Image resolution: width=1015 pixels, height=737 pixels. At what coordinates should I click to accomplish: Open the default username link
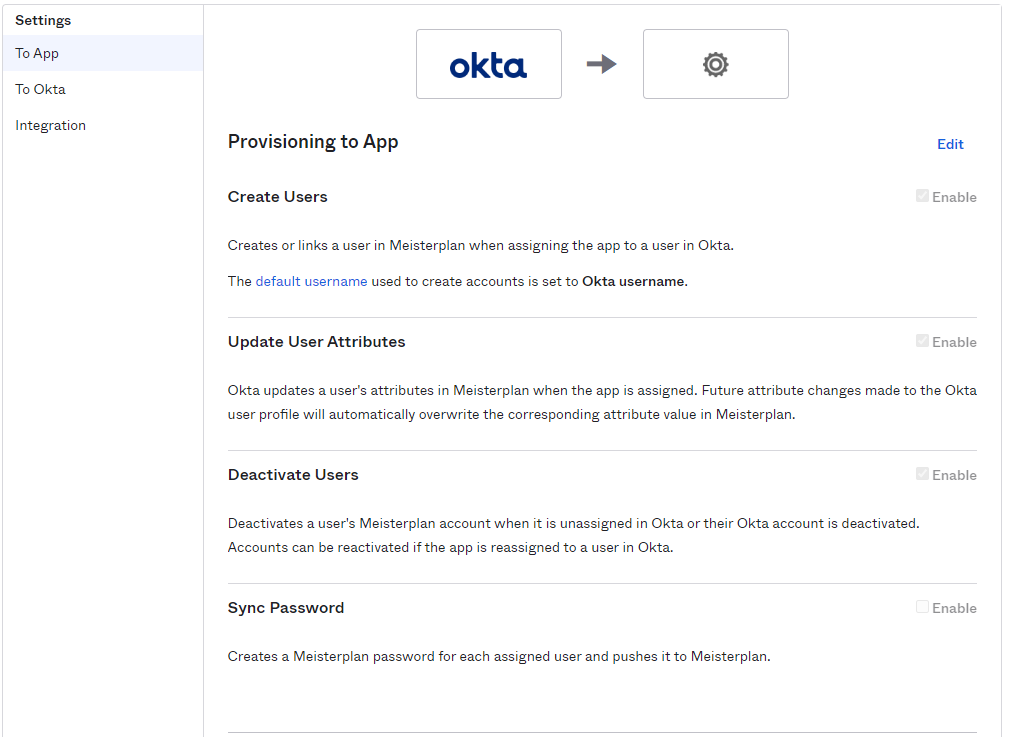pyautogui.click(x=311, y=281)
